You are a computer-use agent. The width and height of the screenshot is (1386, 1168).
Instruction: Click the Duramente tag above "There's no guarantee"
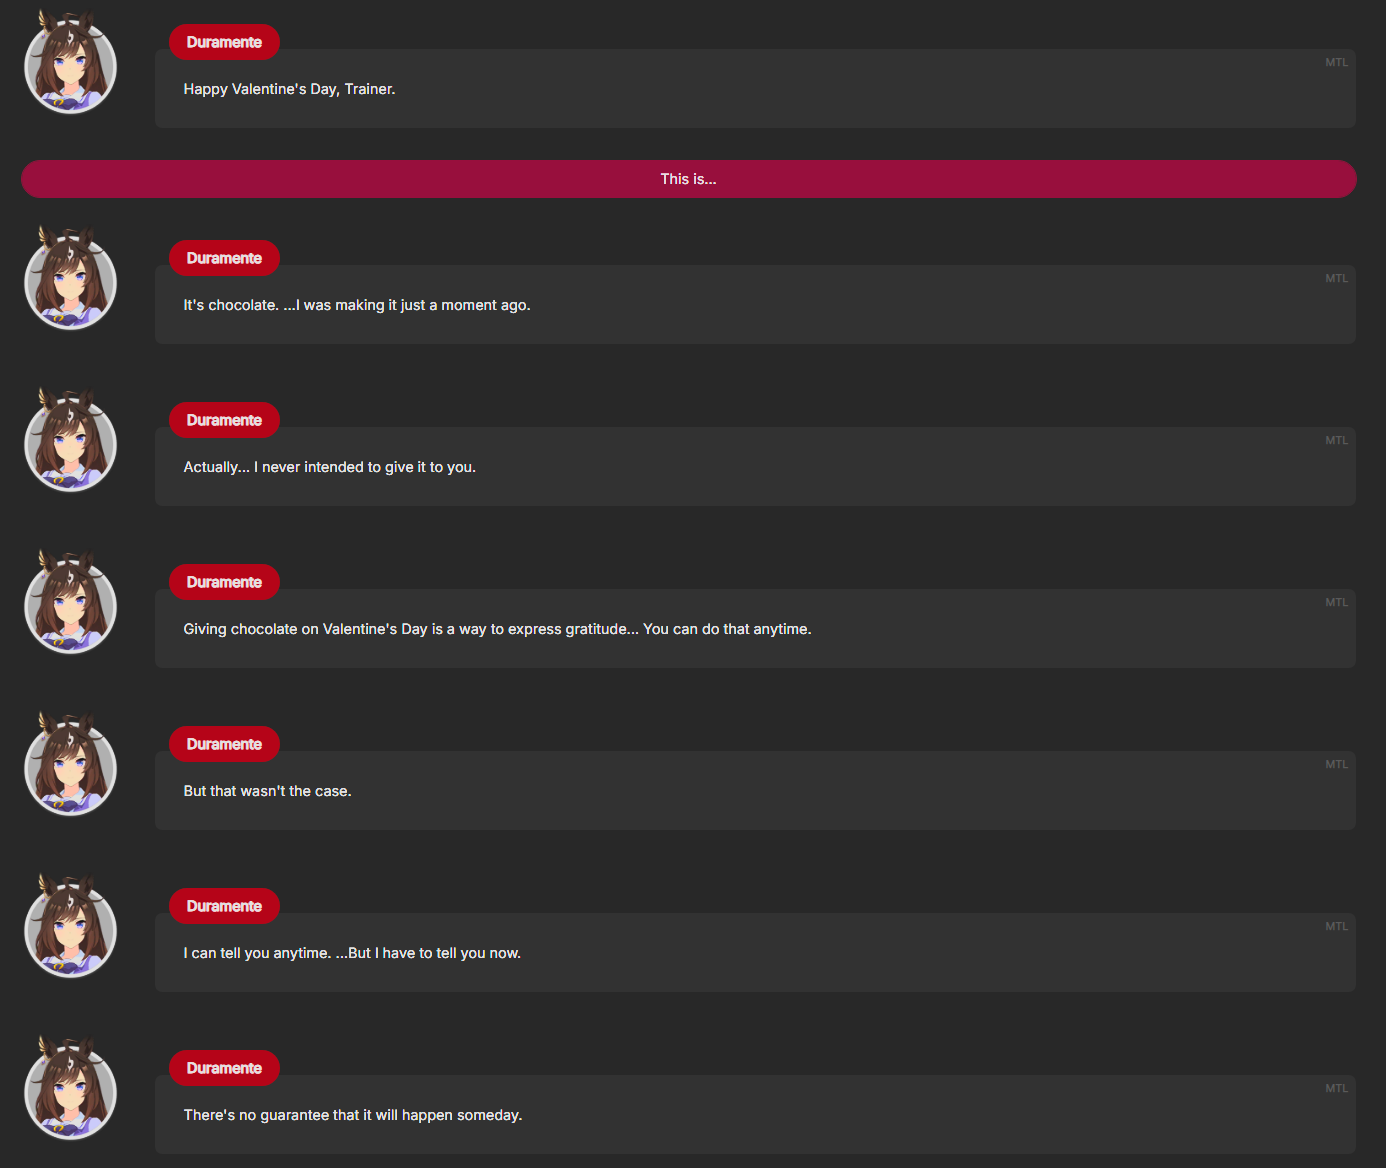coord(224,1068)
